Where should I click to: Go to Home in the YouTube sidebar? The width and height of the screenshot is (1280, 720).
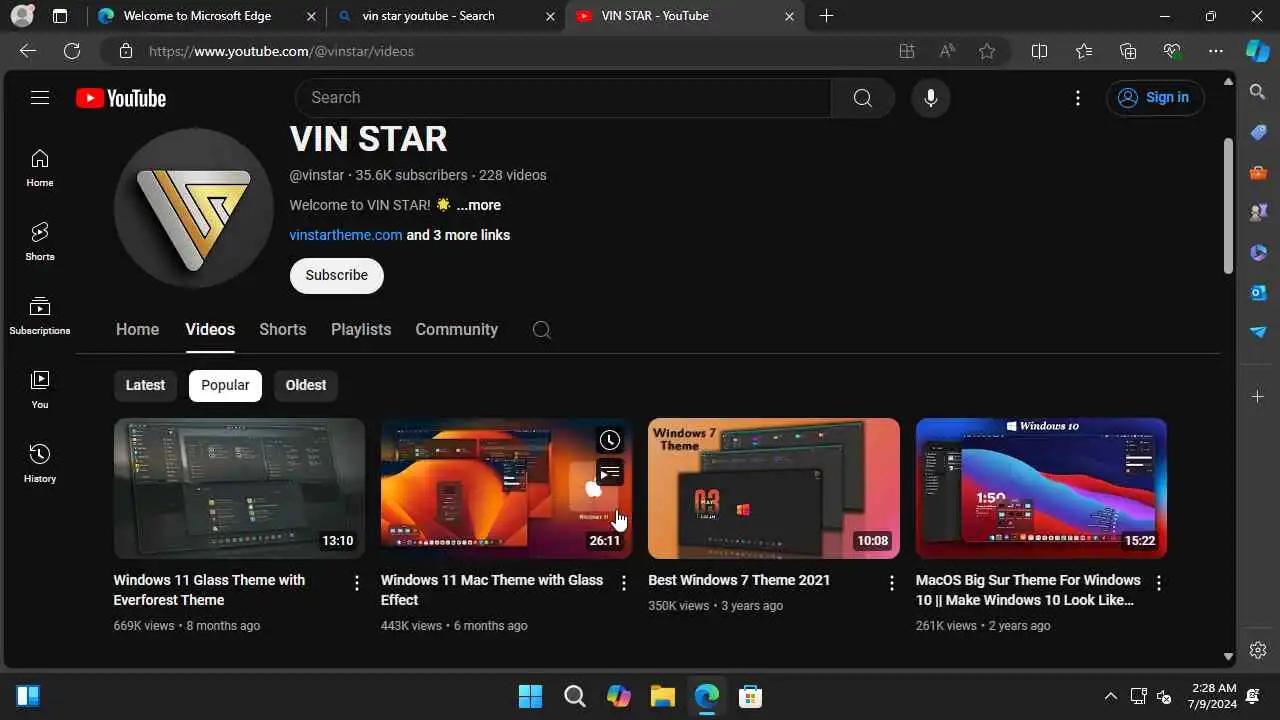(x=40, y=169)
